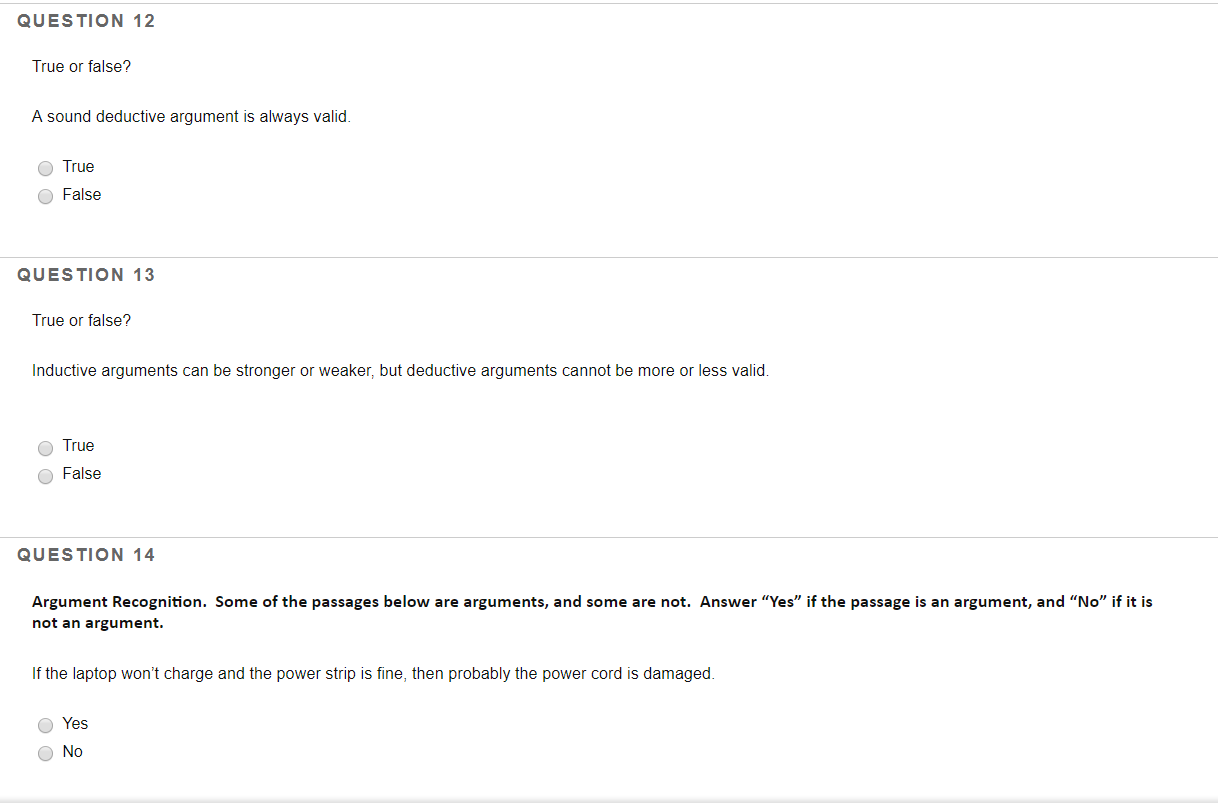Click the sound deductive argument statement text
This screenshot has height=803, width=1218.
(x=190, y=116)
